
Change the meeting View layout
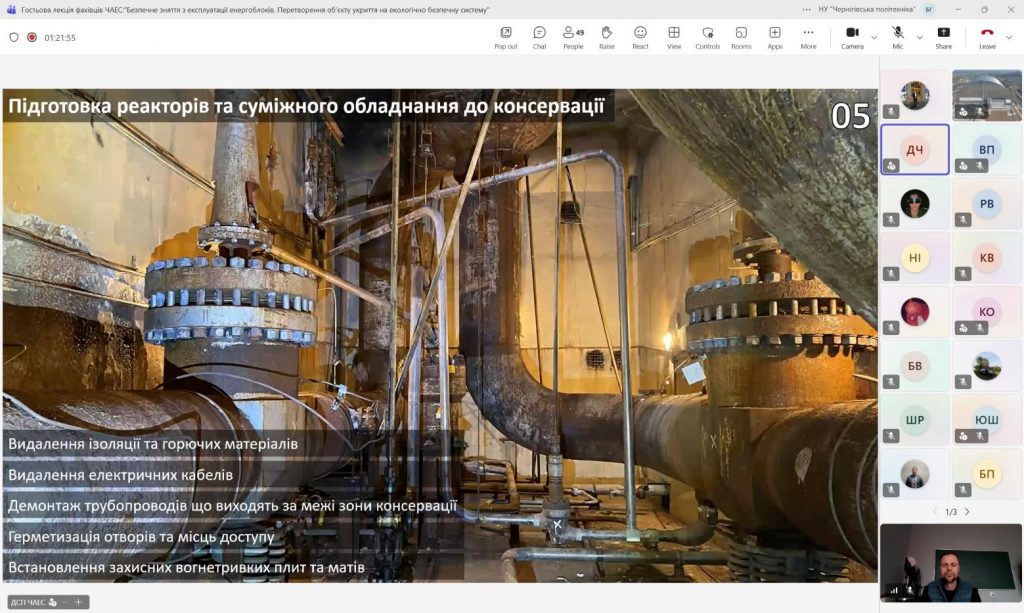point(674,37)
